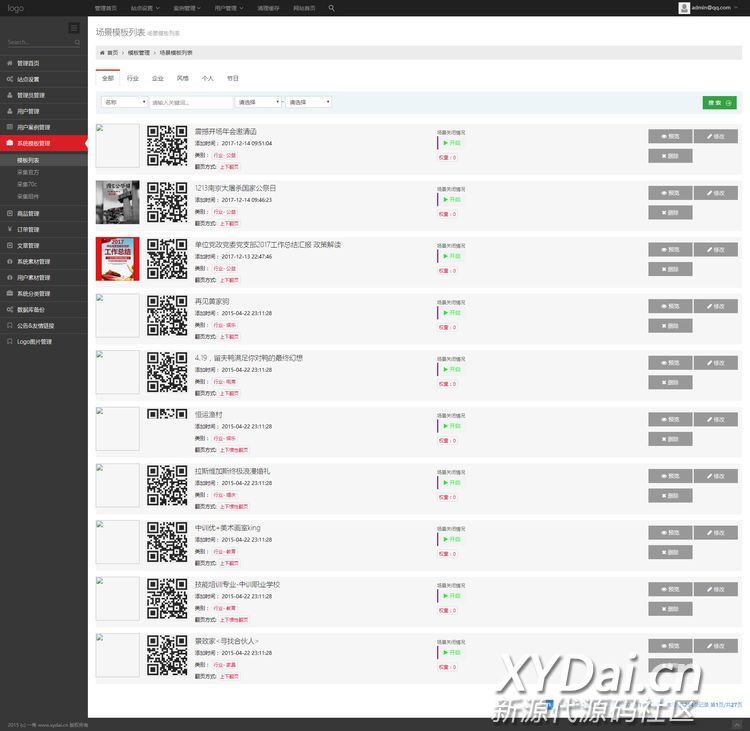Open 模板列表 sidebar submenu item

pos(28,160)
